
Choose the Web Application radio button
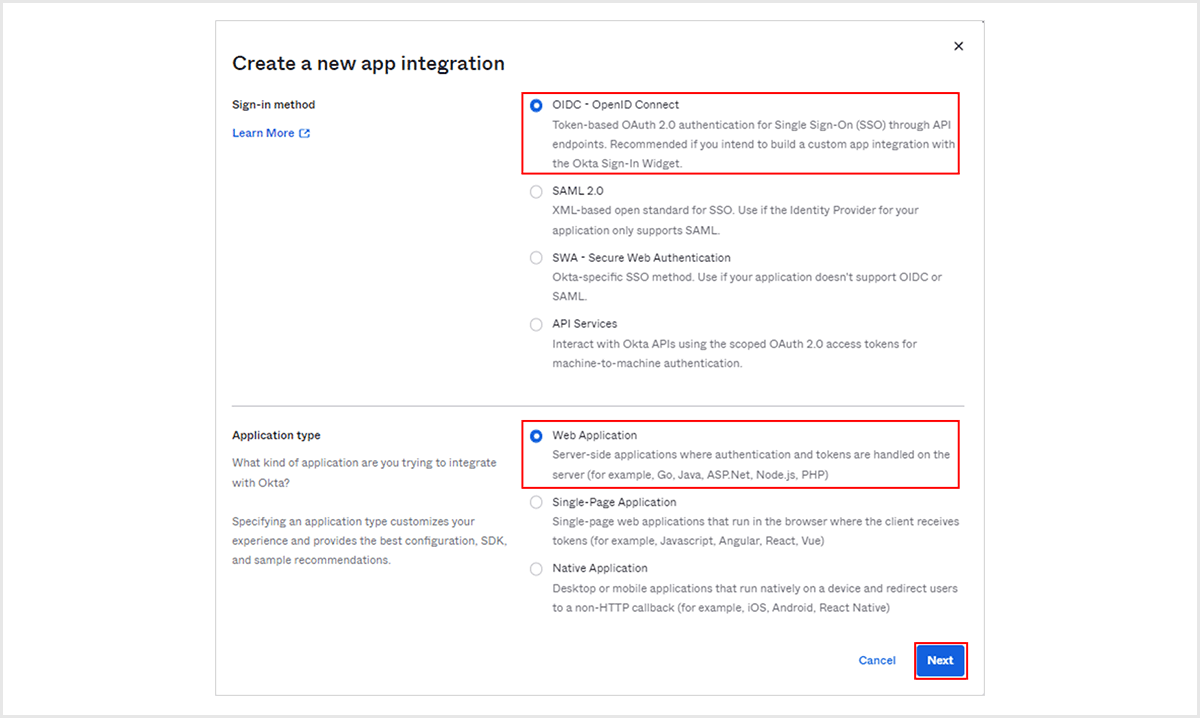pos(537,436)
